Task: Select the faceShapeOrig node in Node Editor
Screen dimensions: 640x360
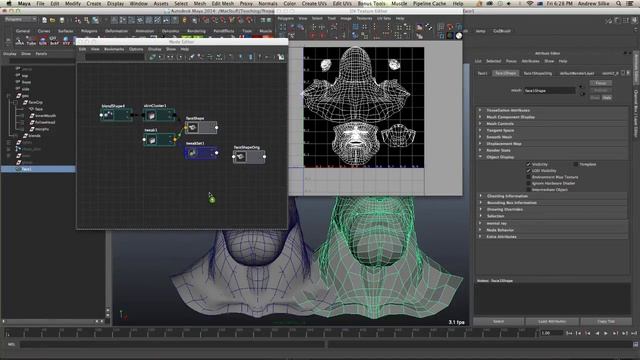Action: (249, 157)
